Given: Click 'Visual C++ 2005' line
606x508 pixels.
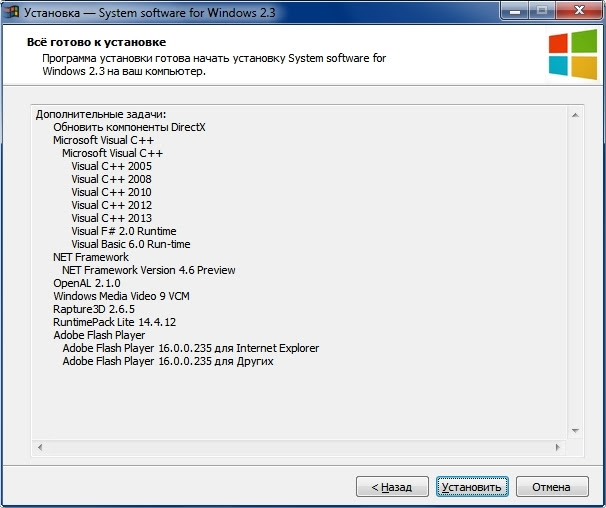Looking at the screenshot, I should pos(111,166).
